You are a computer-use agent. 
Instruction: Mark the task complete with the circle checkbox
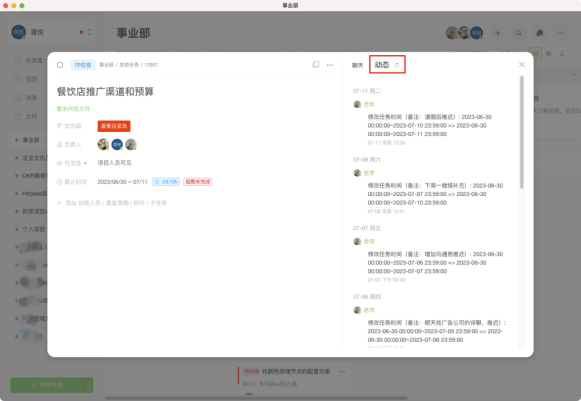60,65
